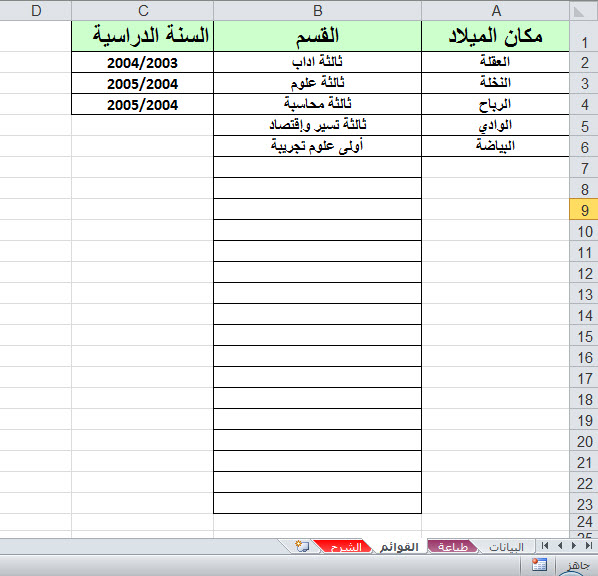This screenshot has height=576, width=598.
Task: Click the cell with ثالثة علوم
Action: (317, 83)
